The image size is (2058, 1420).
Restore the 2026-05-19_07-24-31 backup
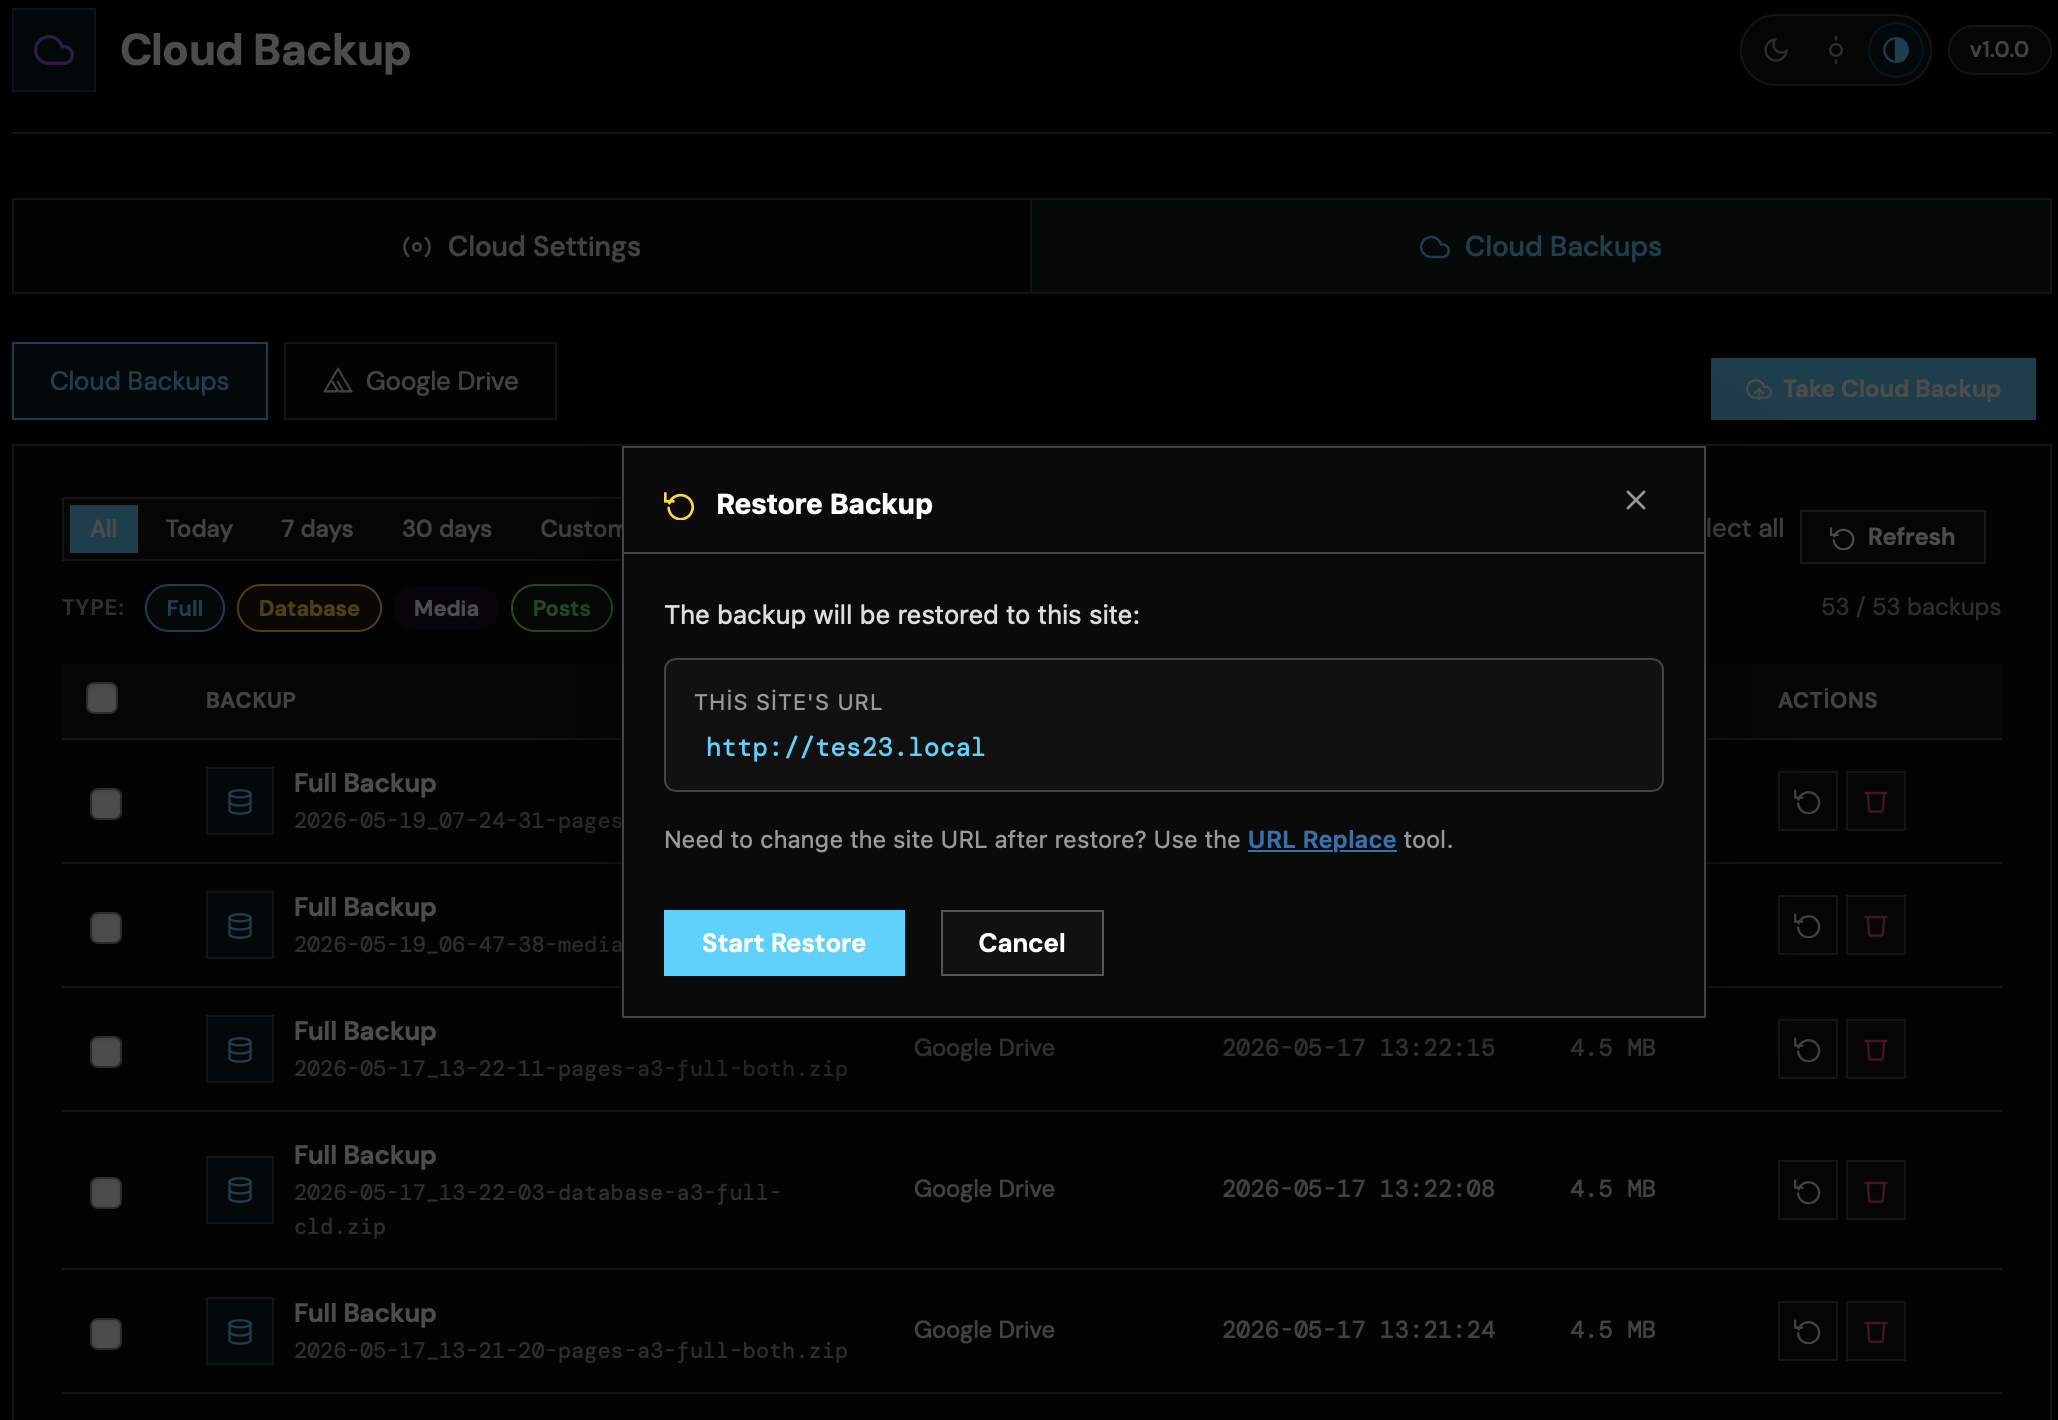click(1808, 801)
